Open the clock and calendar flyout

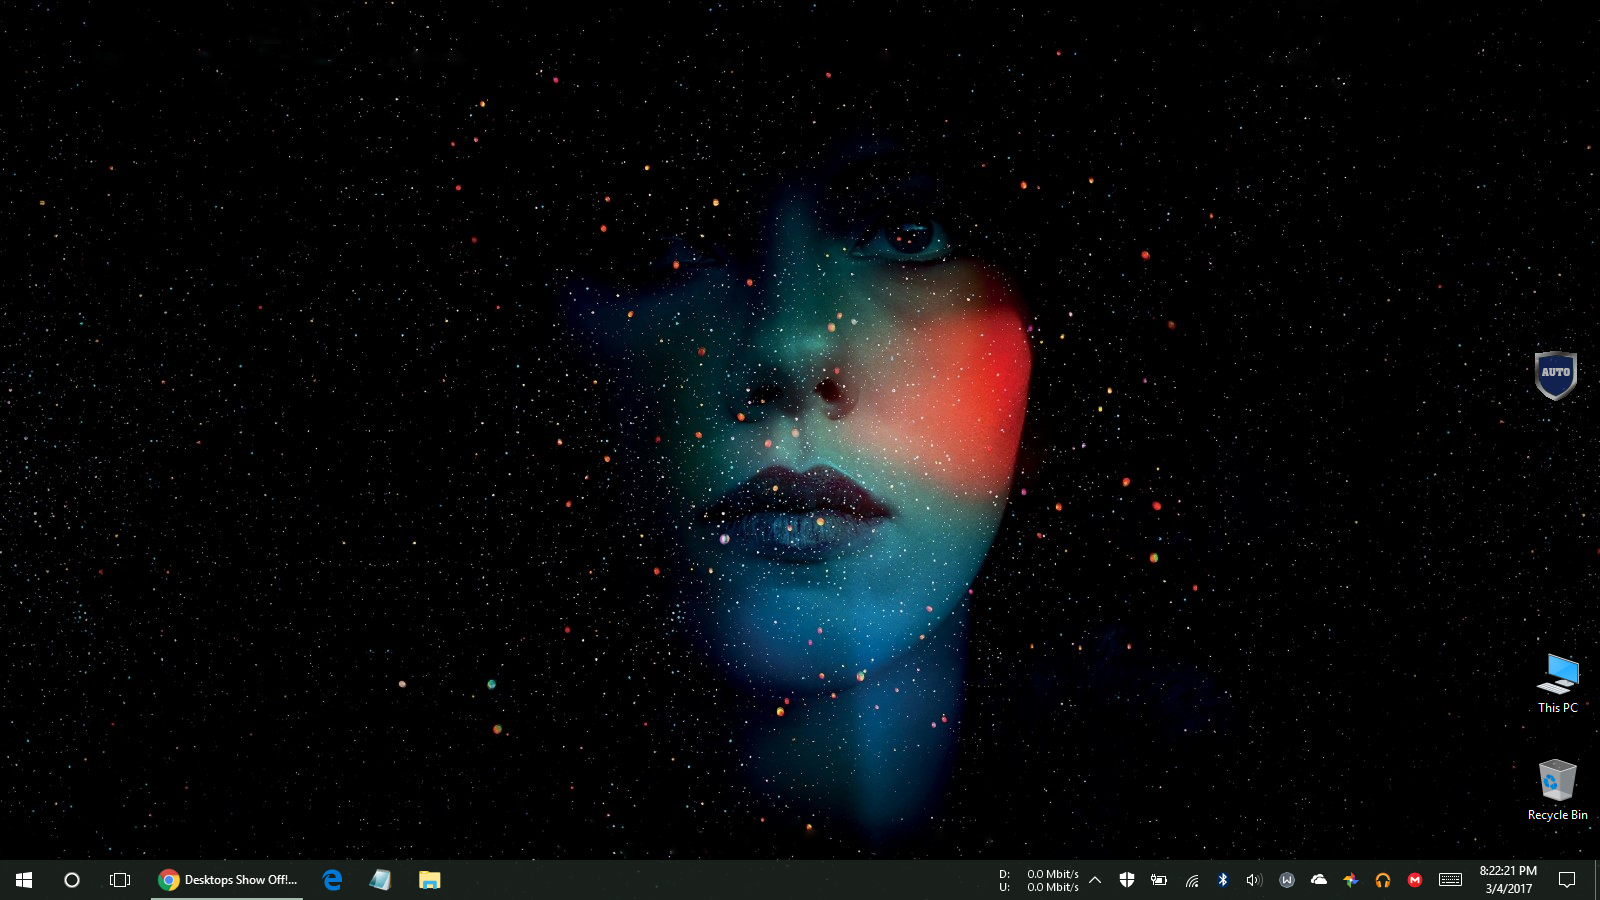pos(1508,880)
